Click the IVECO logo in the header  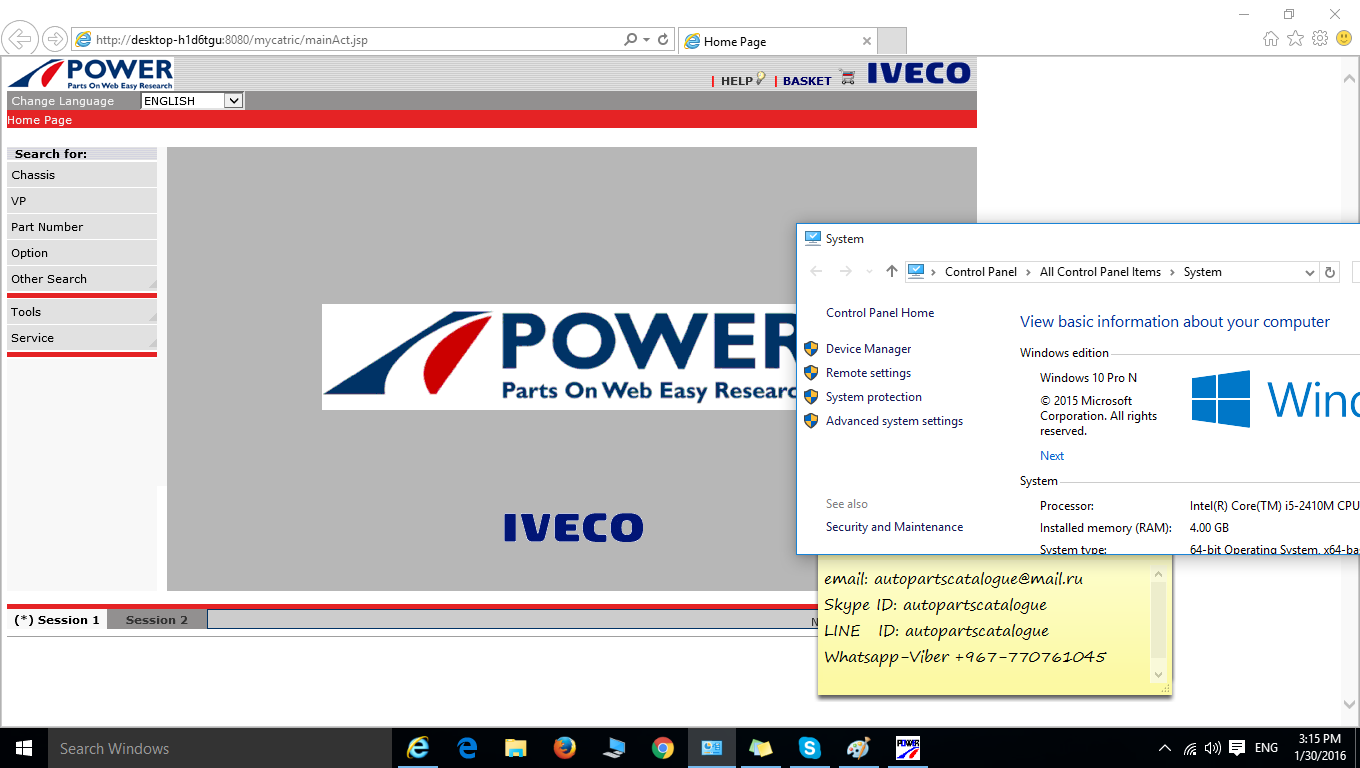(x=919, y=73)
